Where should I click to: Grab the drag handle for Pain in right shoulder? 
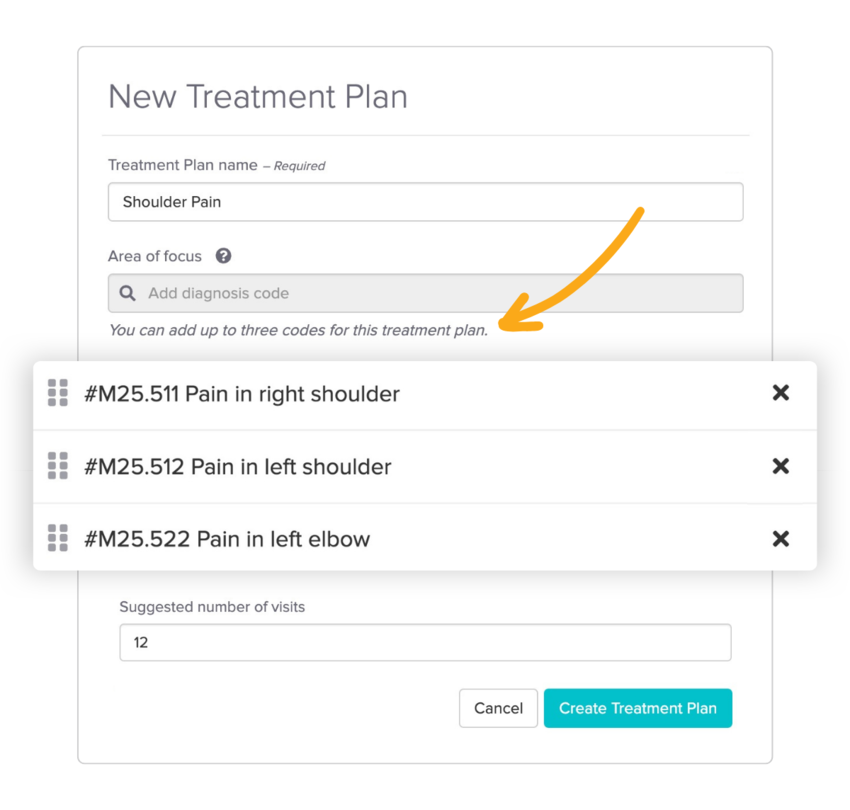point(58,393)
